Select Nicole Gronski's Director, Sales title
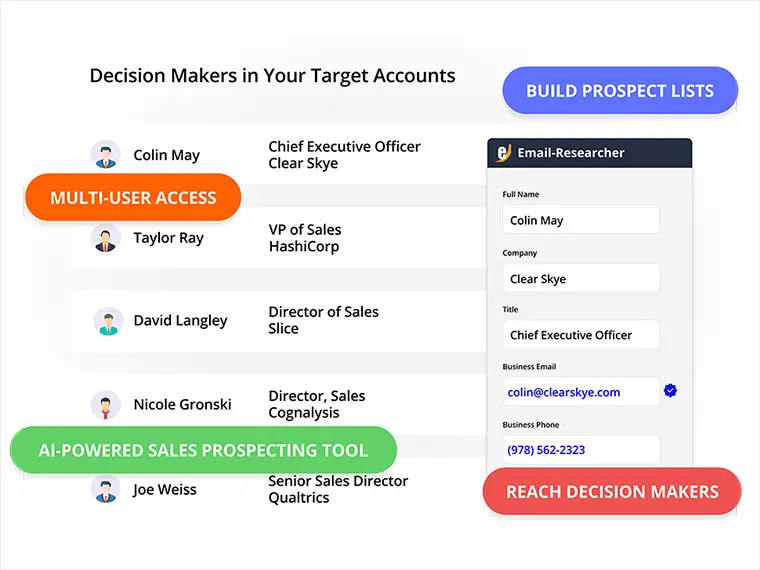 coord(317,396)
